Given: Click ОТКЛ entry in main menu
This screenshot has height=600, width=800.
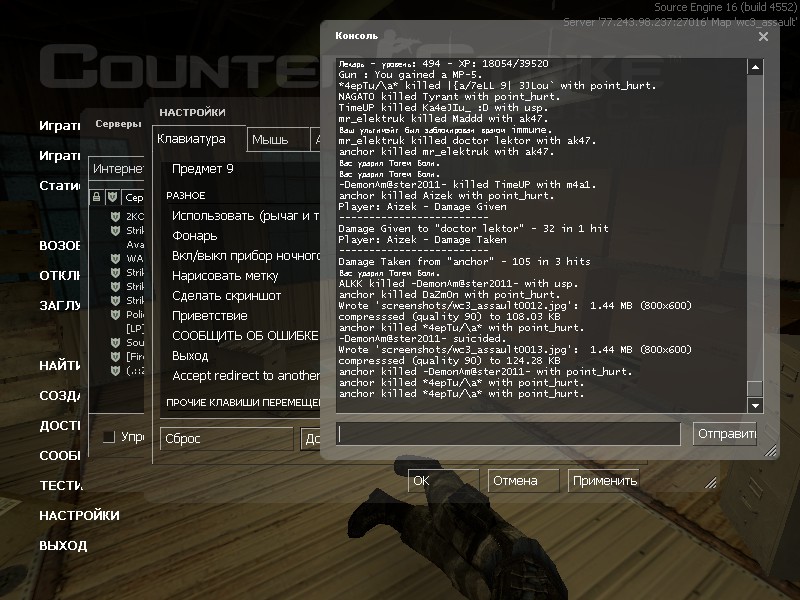Looking at the screenshot, I should (x=60, y=276).
